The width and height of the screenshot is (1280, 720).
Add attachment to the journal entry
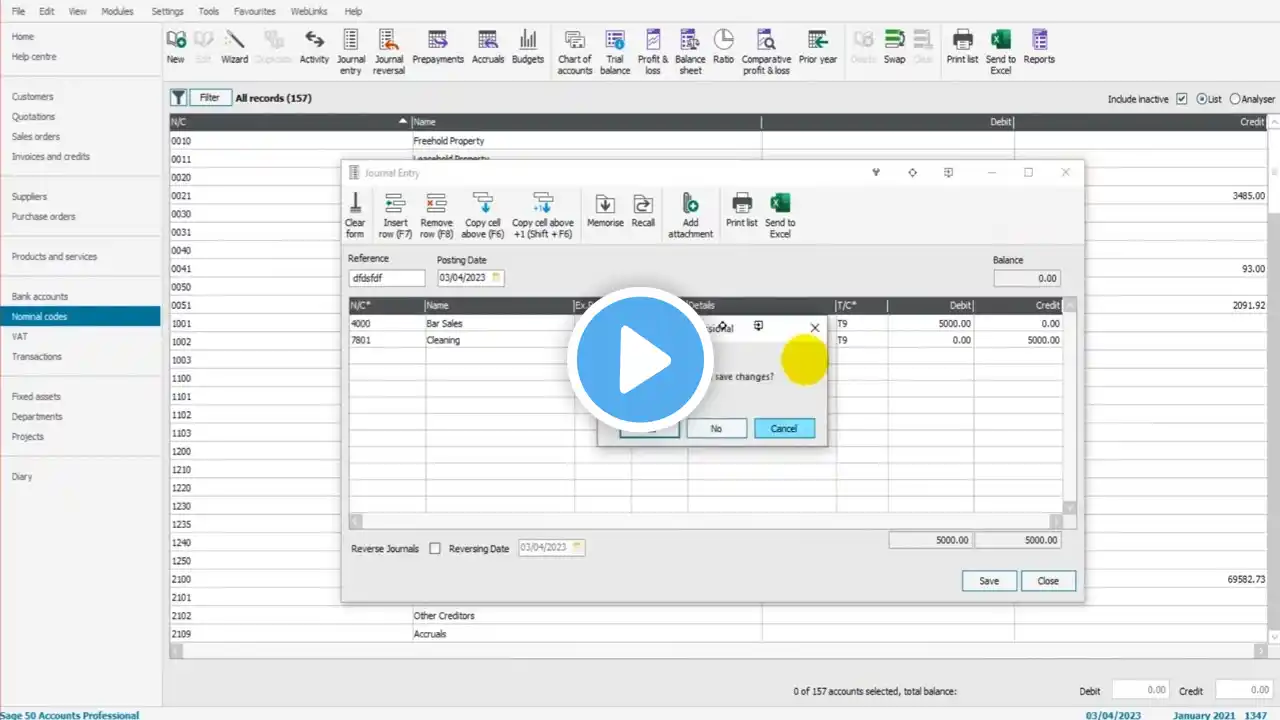tap(690, 215)
